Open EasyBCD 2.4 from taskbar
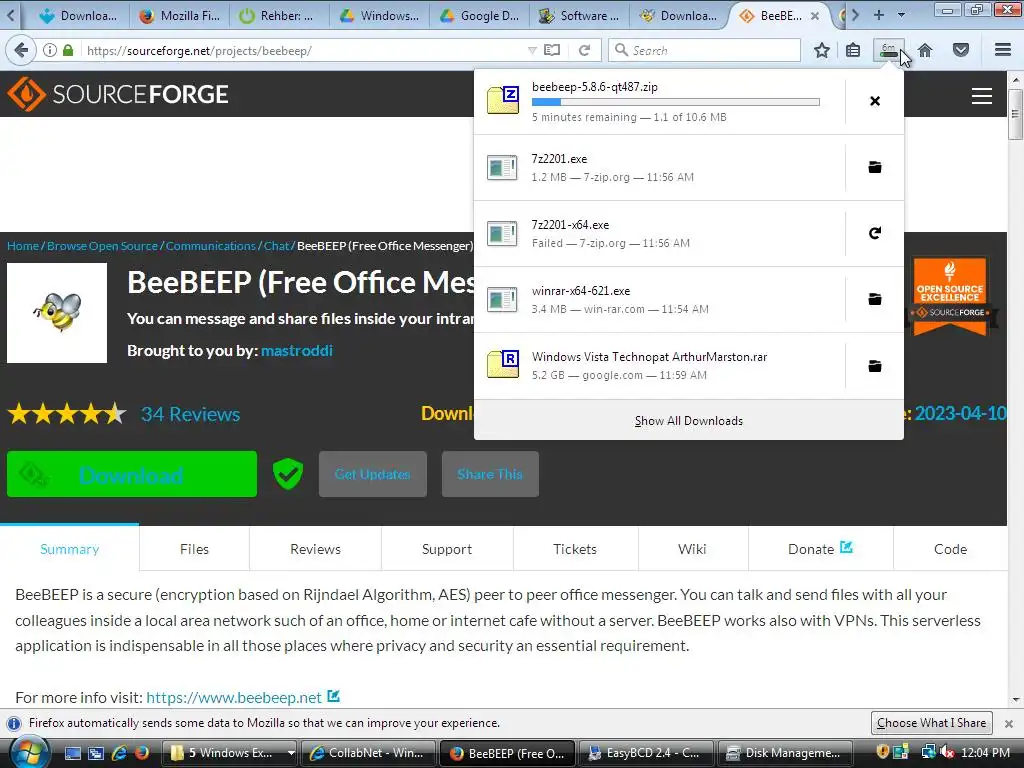This screenshot has width=1024, height=768. point(645,753)
